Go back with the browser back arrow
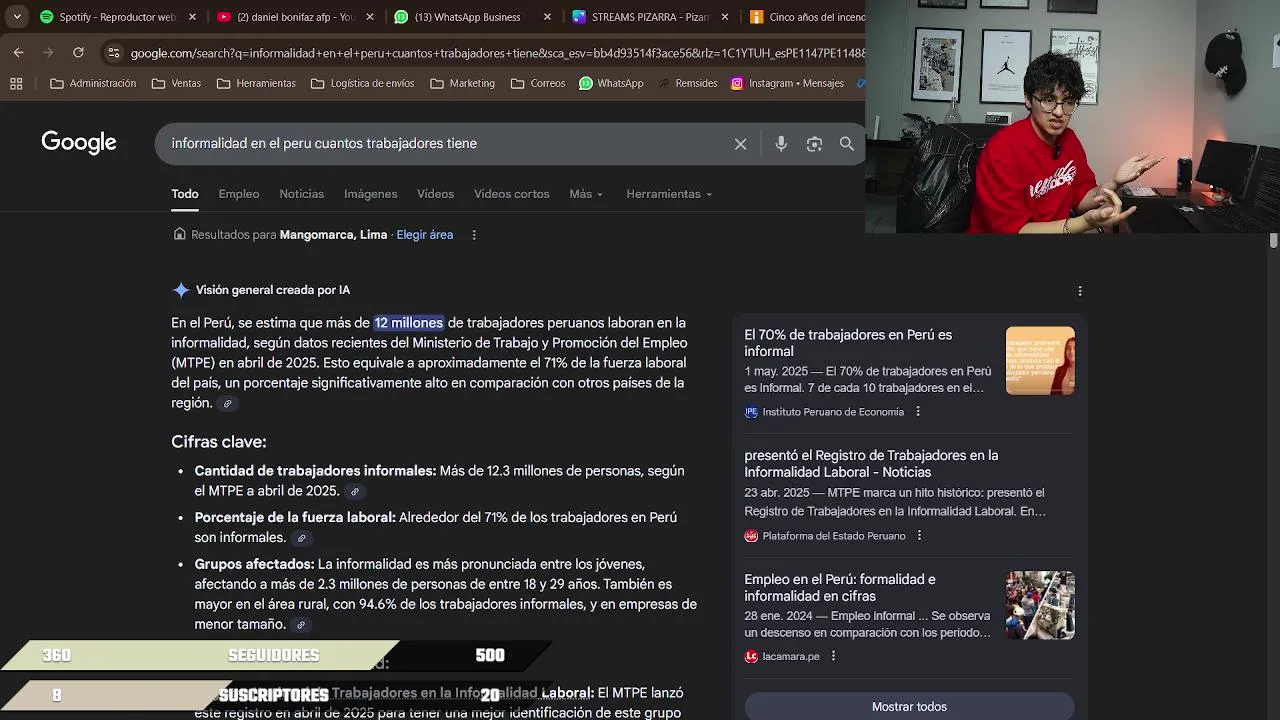The width and height of the screenshot is (1280, 720). (18, 52)
